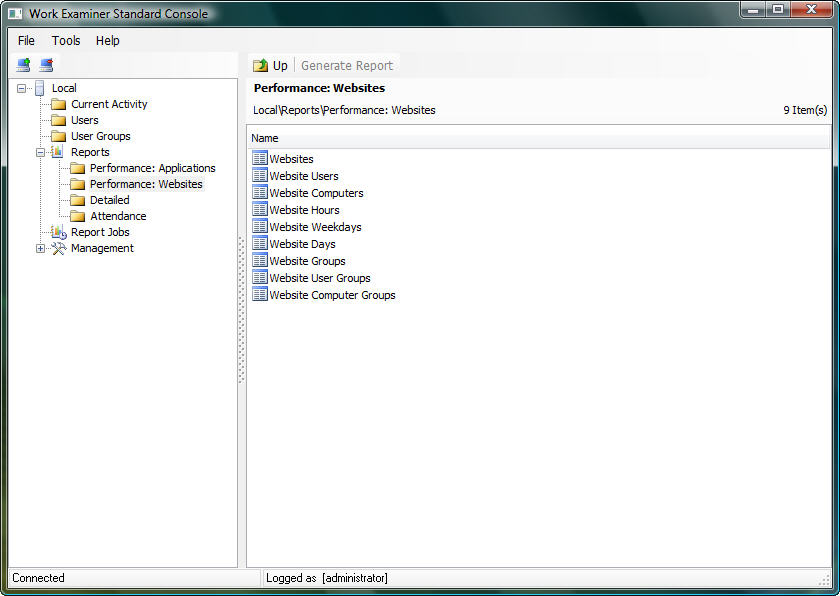Click the Website Computers report icon
The width and height of the screenshot is (840, 596).
[260, 192]
